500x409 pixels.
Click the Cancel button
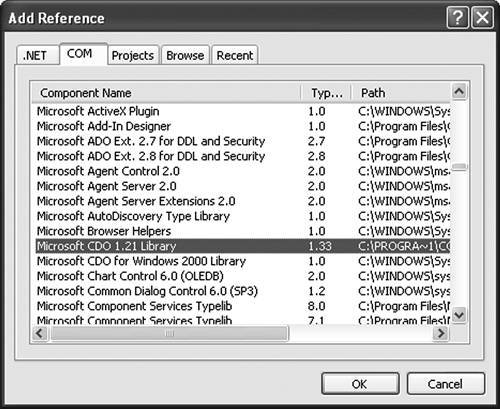445,384
